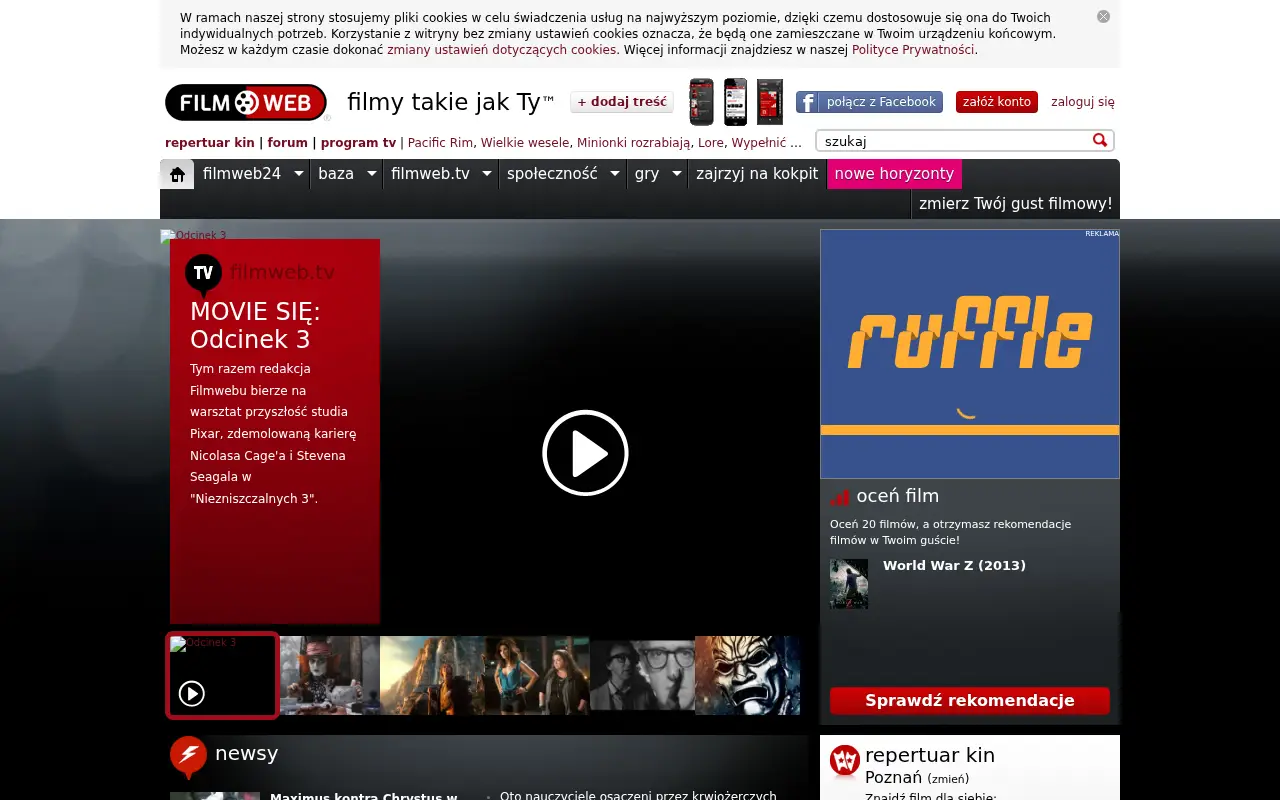Expand the gry dropdown arrow
Image resolution: width=1280 pixels, height=800 pixels.
[x=676, y=174]
